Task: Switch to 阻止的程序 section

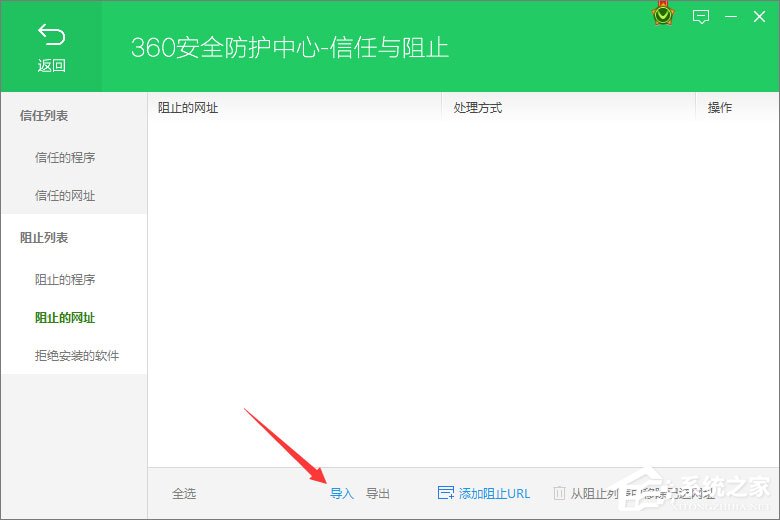Action: coord(65,280)
